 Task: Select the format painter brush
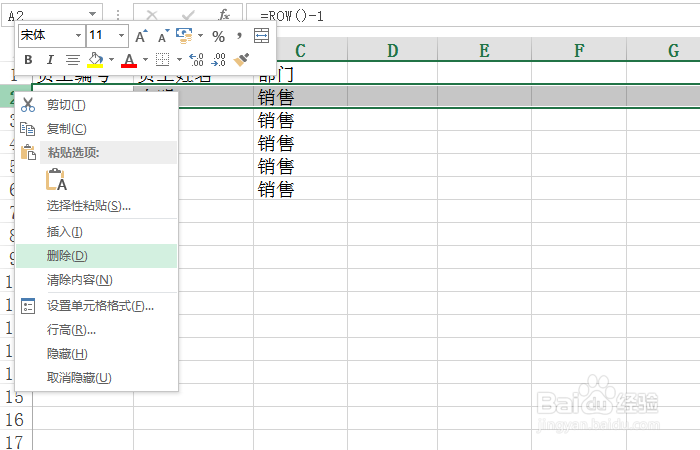click(x=242, y=59)
